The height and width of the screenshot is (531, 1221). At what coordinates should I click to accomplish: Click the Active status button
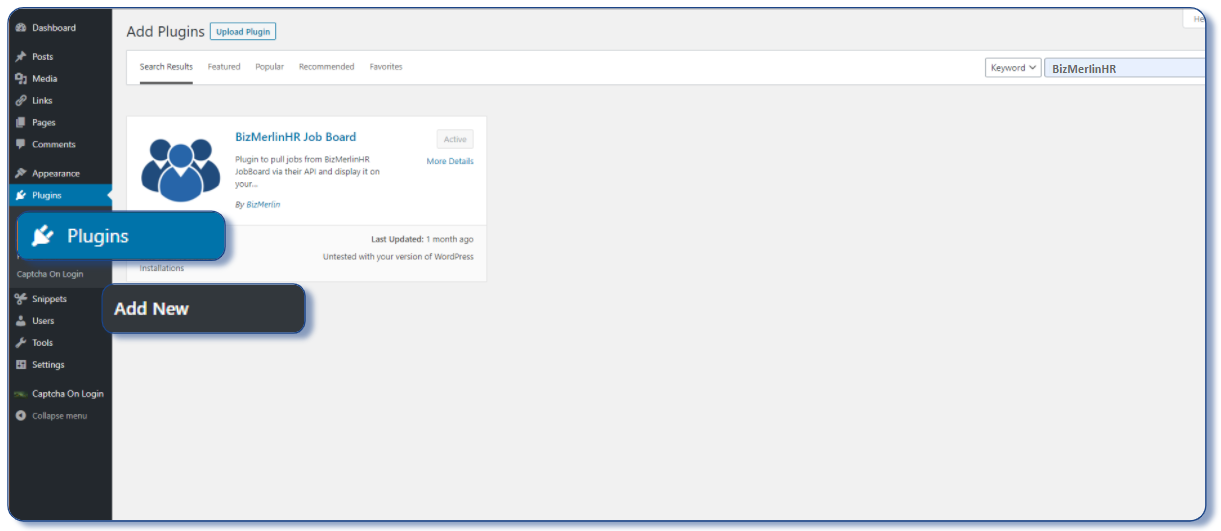coord(455,140)
